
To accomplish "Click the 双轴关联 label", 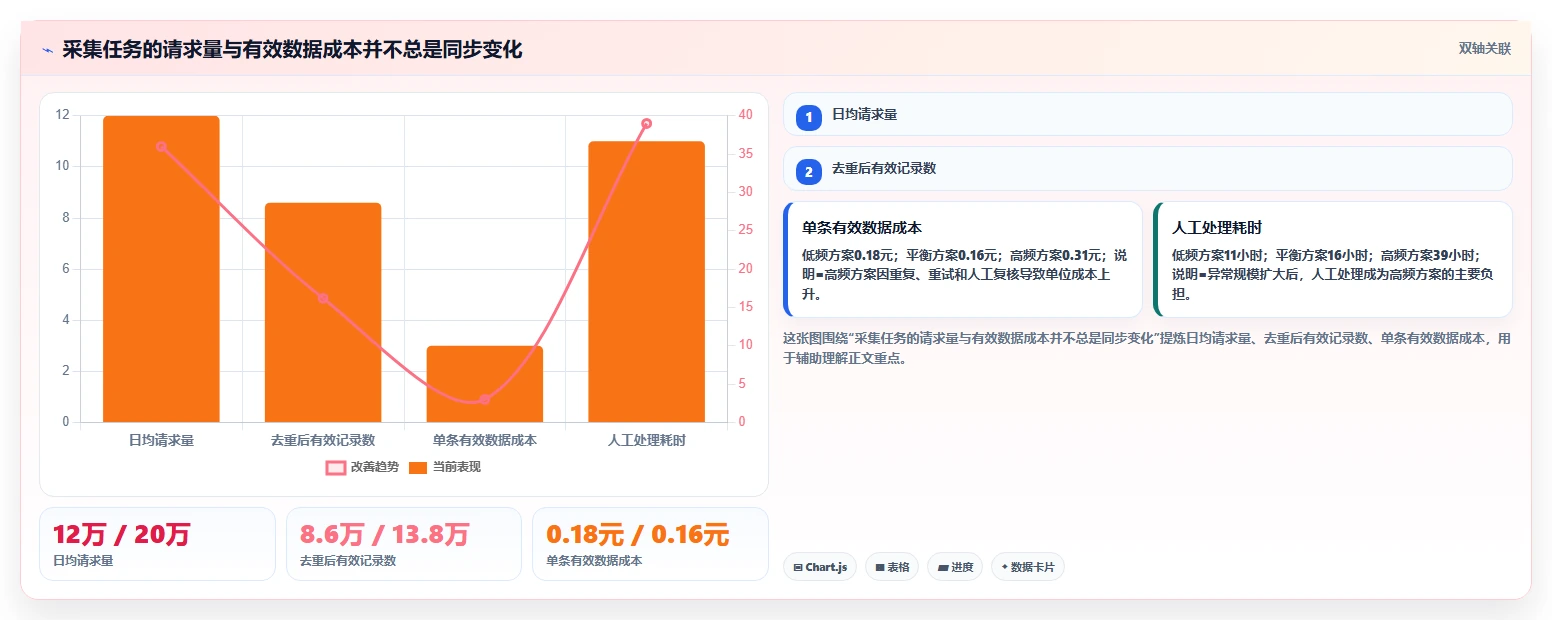I will pyautogui.click(x=1484, y=49).
